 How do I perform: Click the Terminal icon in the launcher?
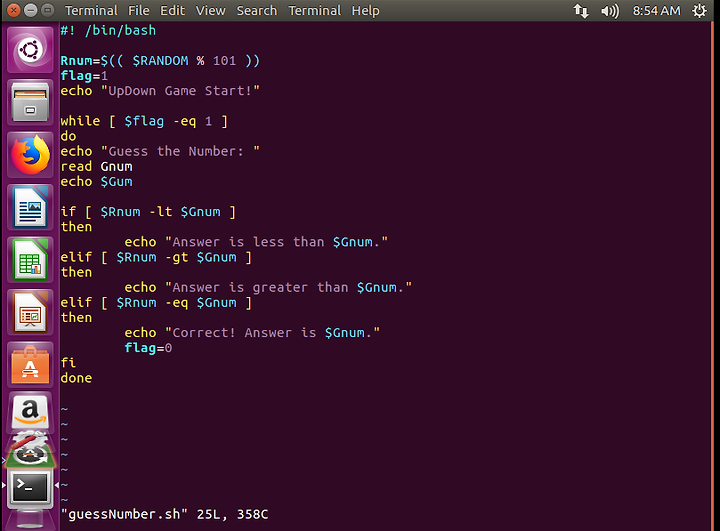(x=30, y=489)
